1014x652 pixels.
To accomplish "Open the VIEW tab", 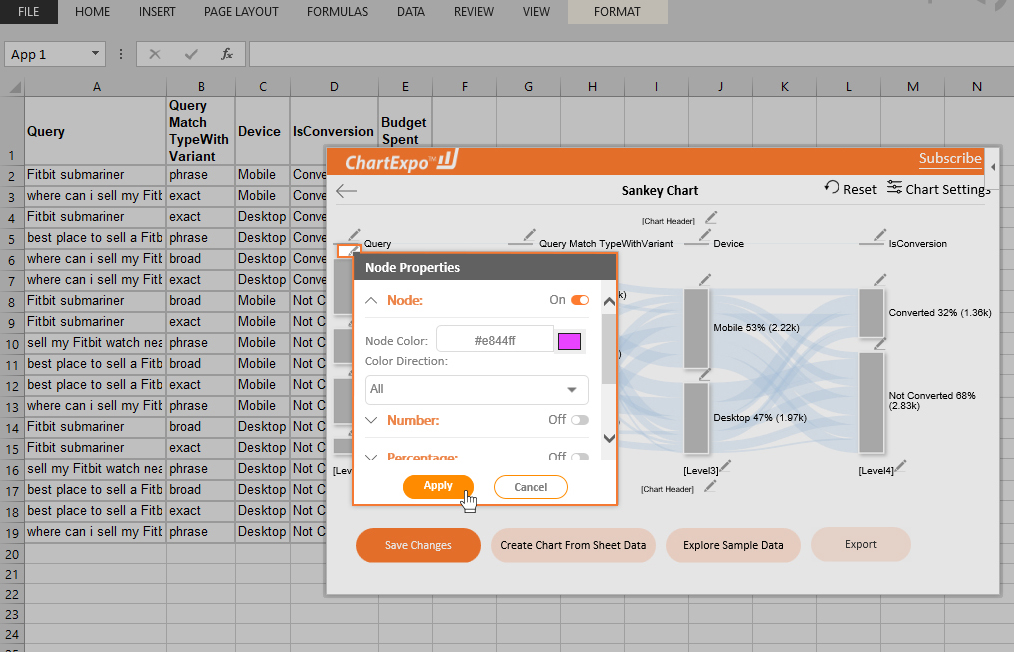I will point(536,12).
